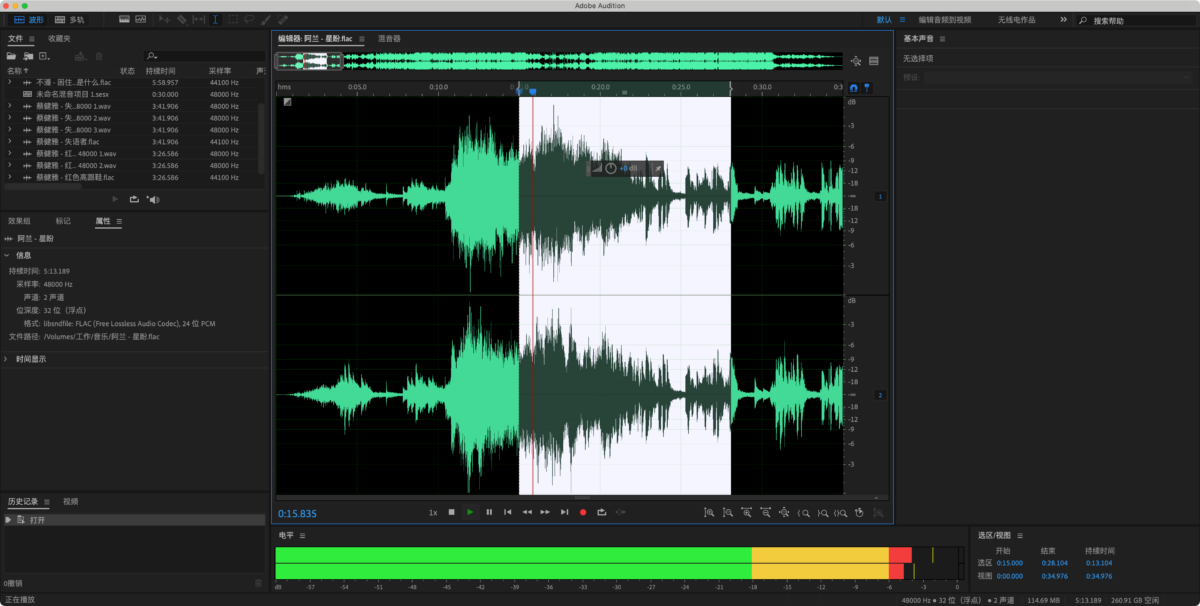
Task: Zoom in time icon
Action: tap(746, 512)
